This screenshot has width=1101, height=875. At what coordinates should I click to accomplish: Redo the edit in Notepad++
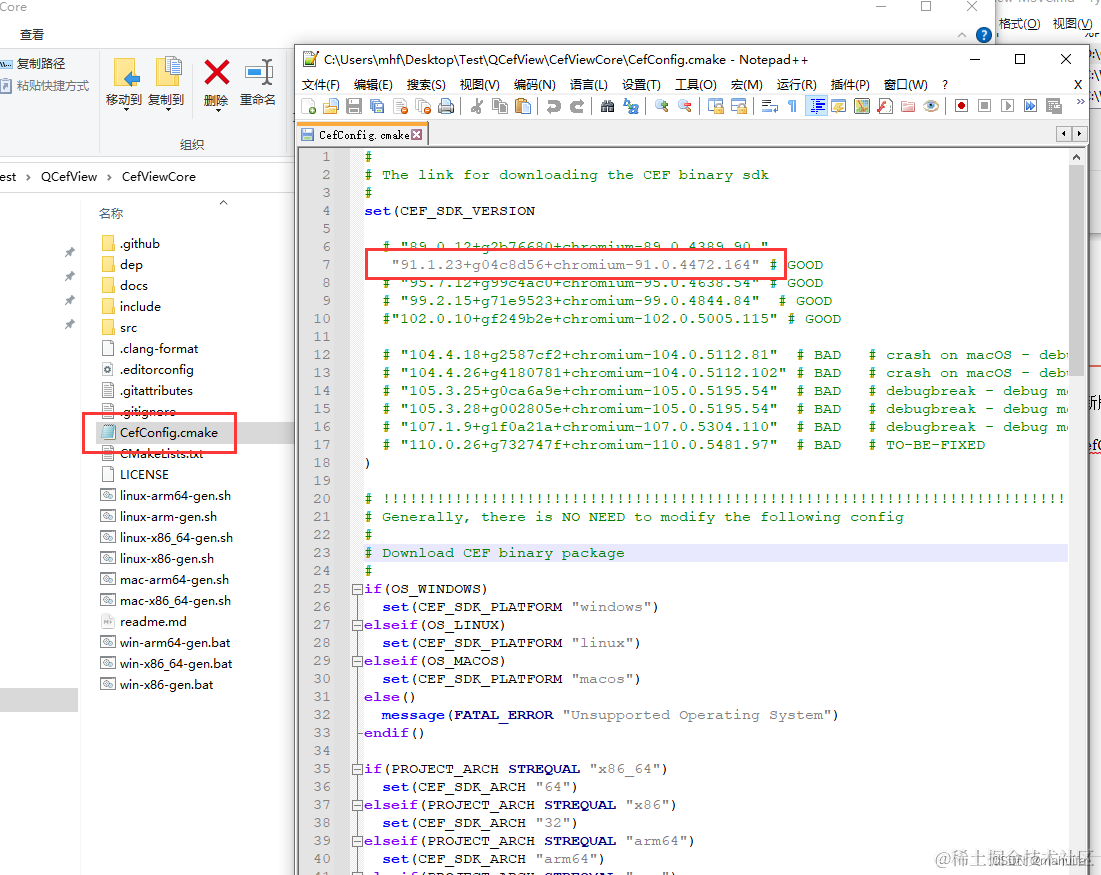coord(576,106)
